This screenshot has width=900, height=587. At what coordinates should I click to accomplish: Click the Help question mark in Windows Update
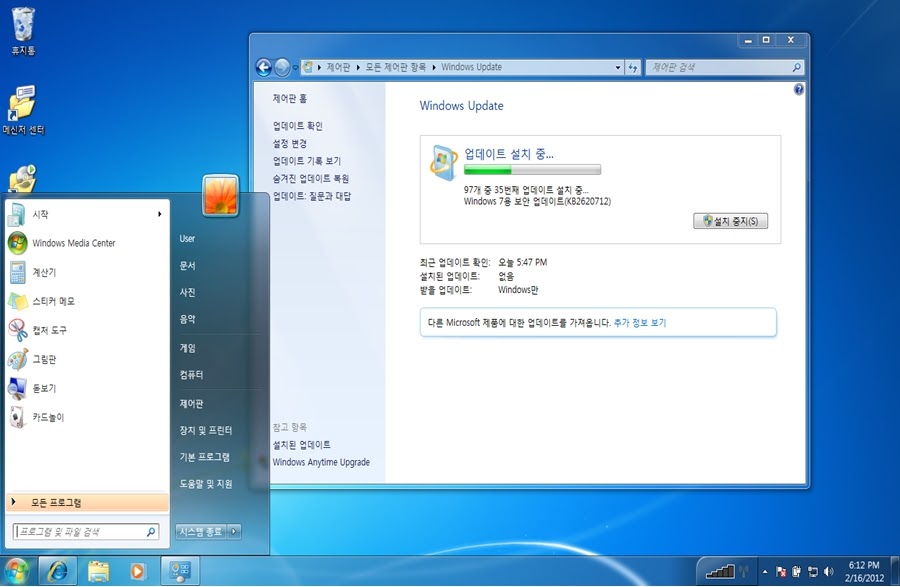pos(797,89)
